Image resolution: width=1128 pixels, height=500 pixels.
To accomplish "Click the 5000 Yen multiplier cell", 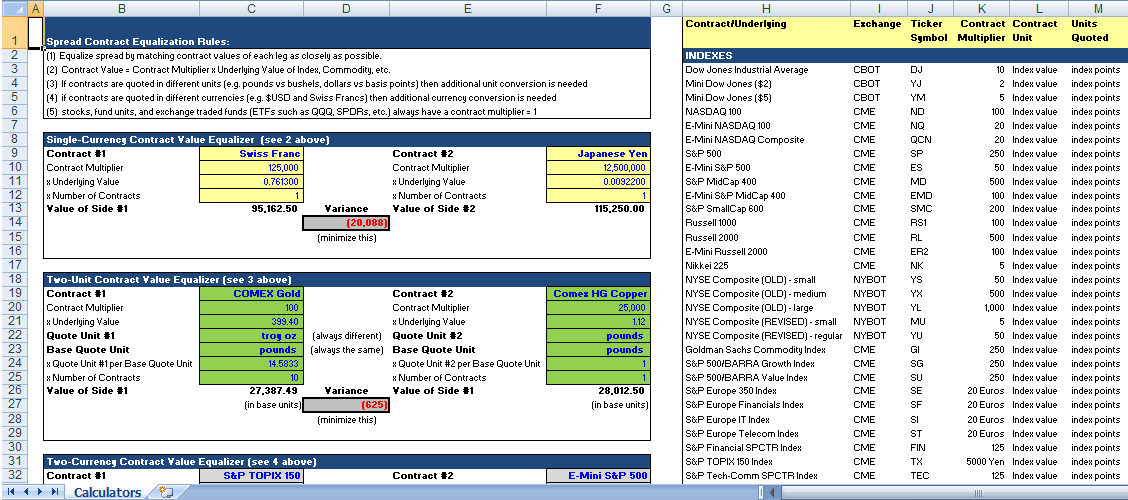I will coord(985,461).
